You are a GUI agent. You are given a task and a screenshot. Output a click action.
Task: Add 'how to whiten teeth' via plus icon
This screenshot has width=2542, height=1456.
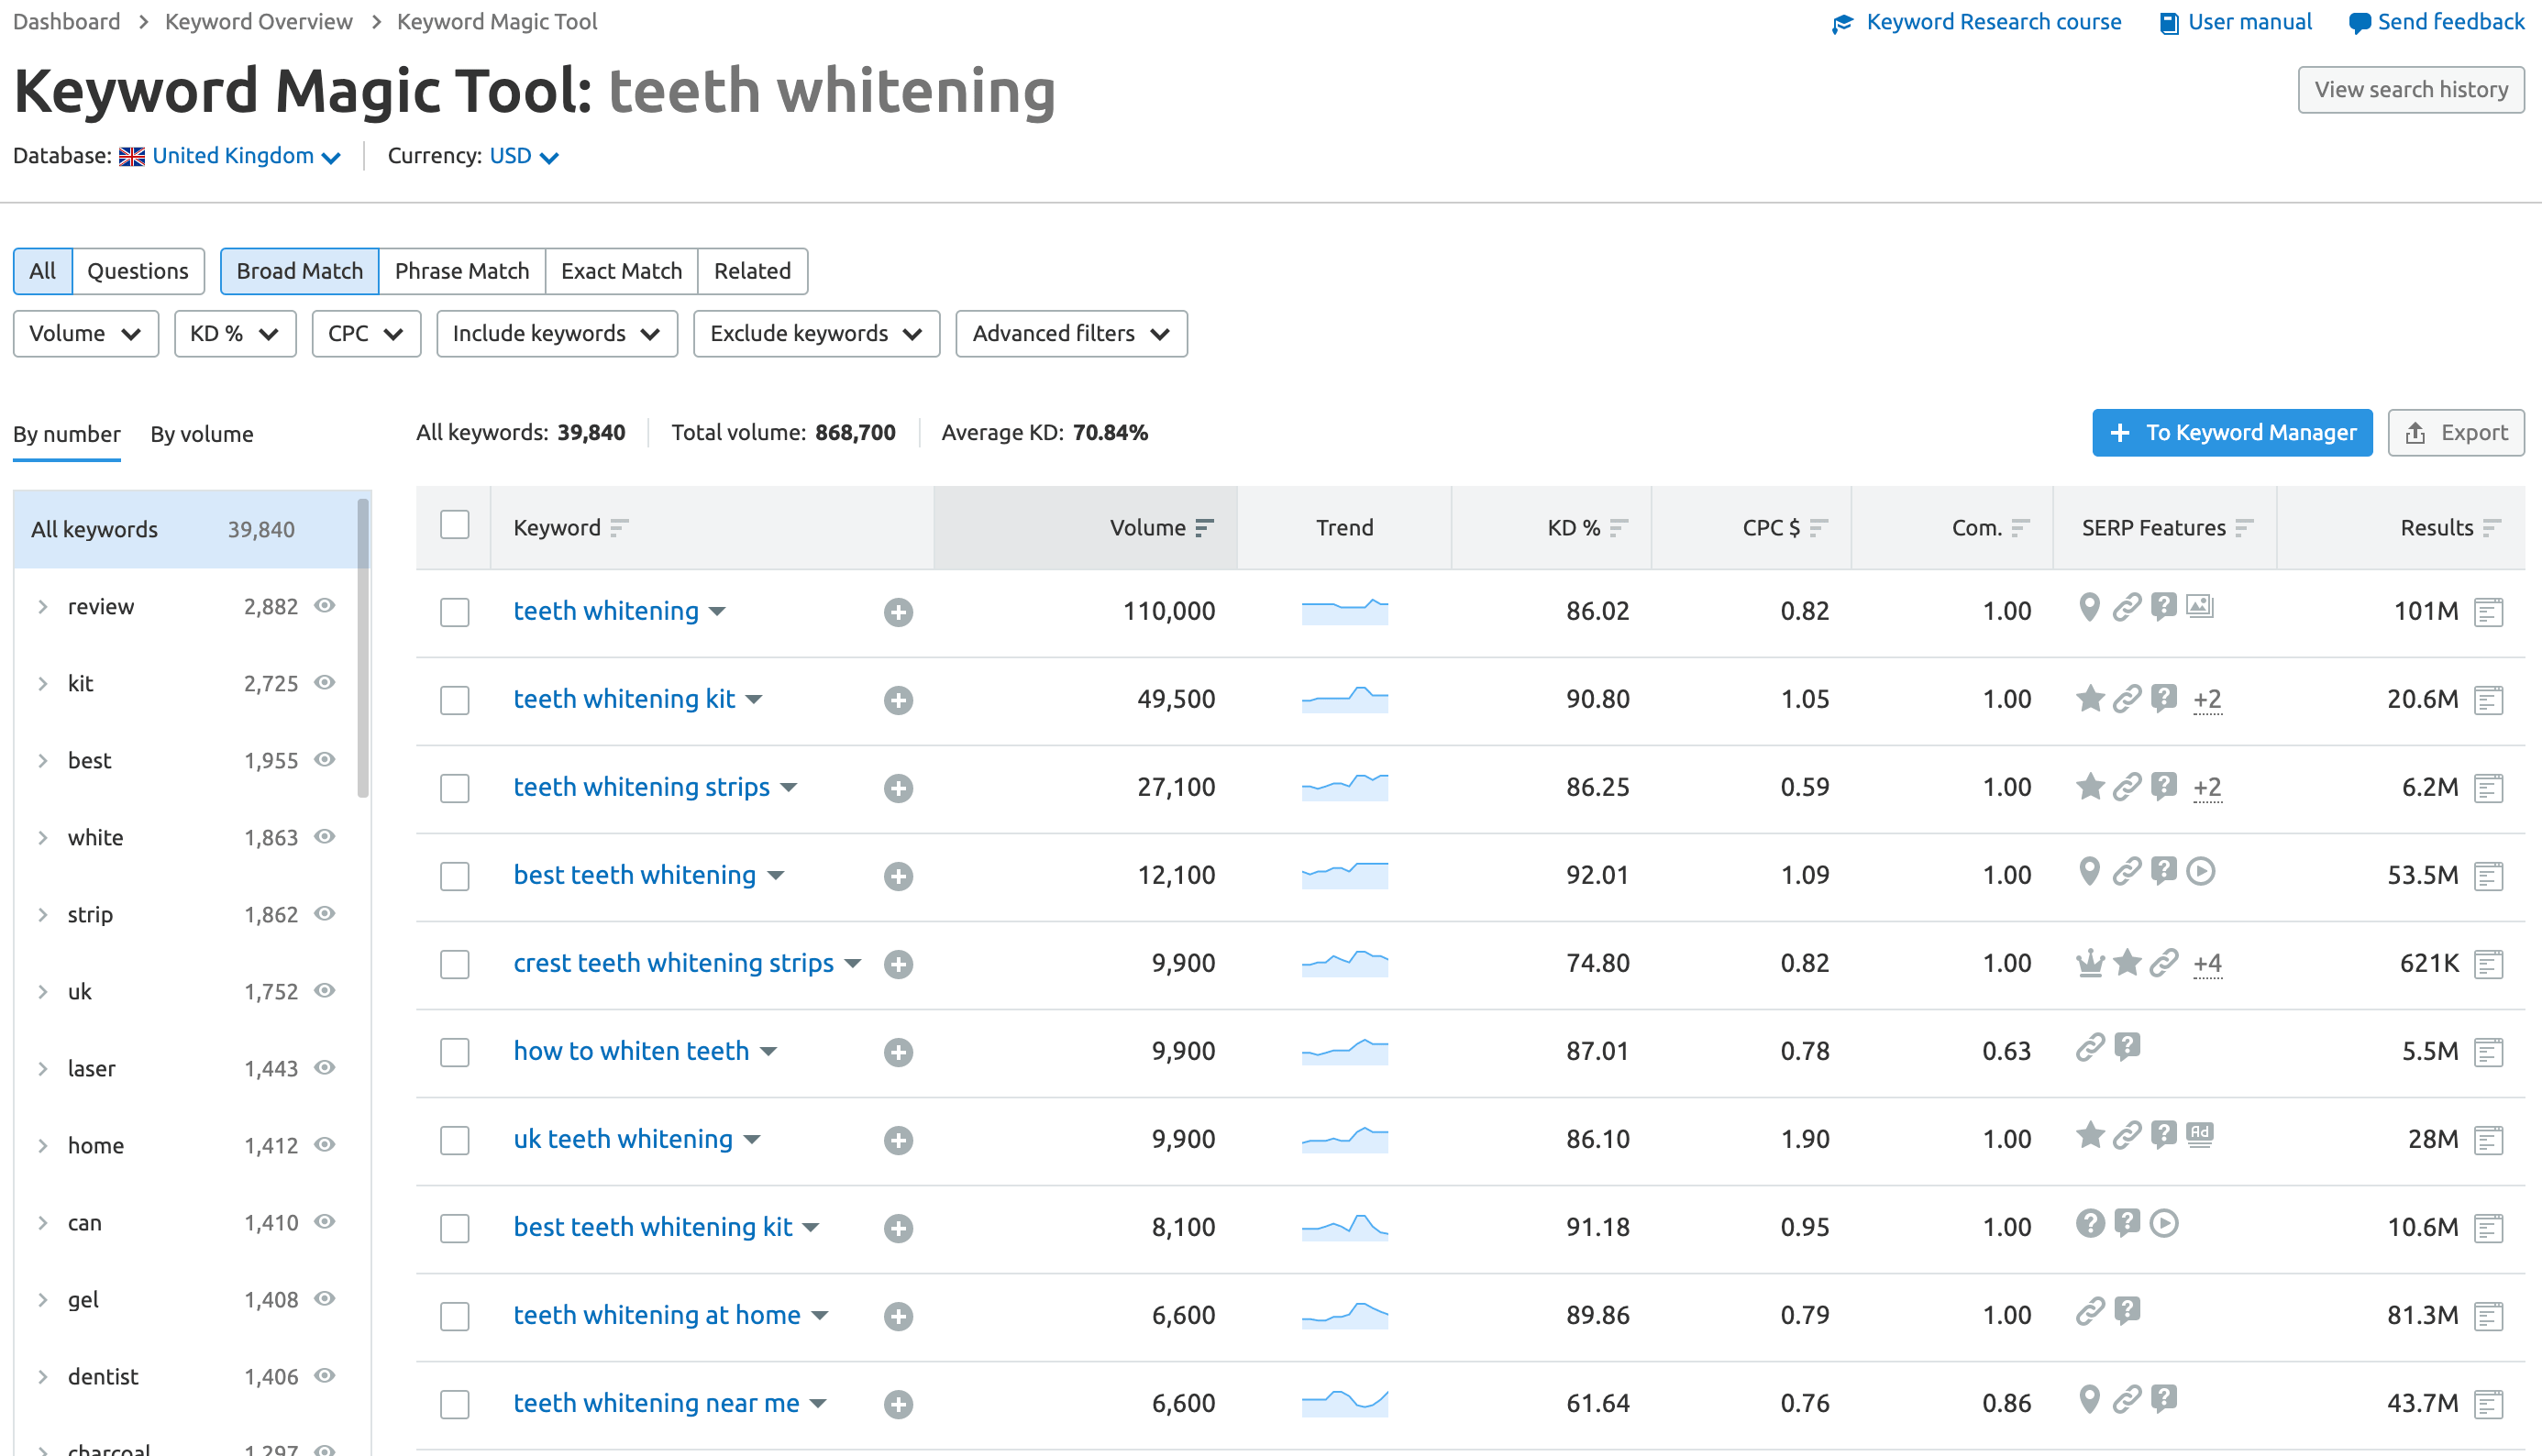[898, 1052]
